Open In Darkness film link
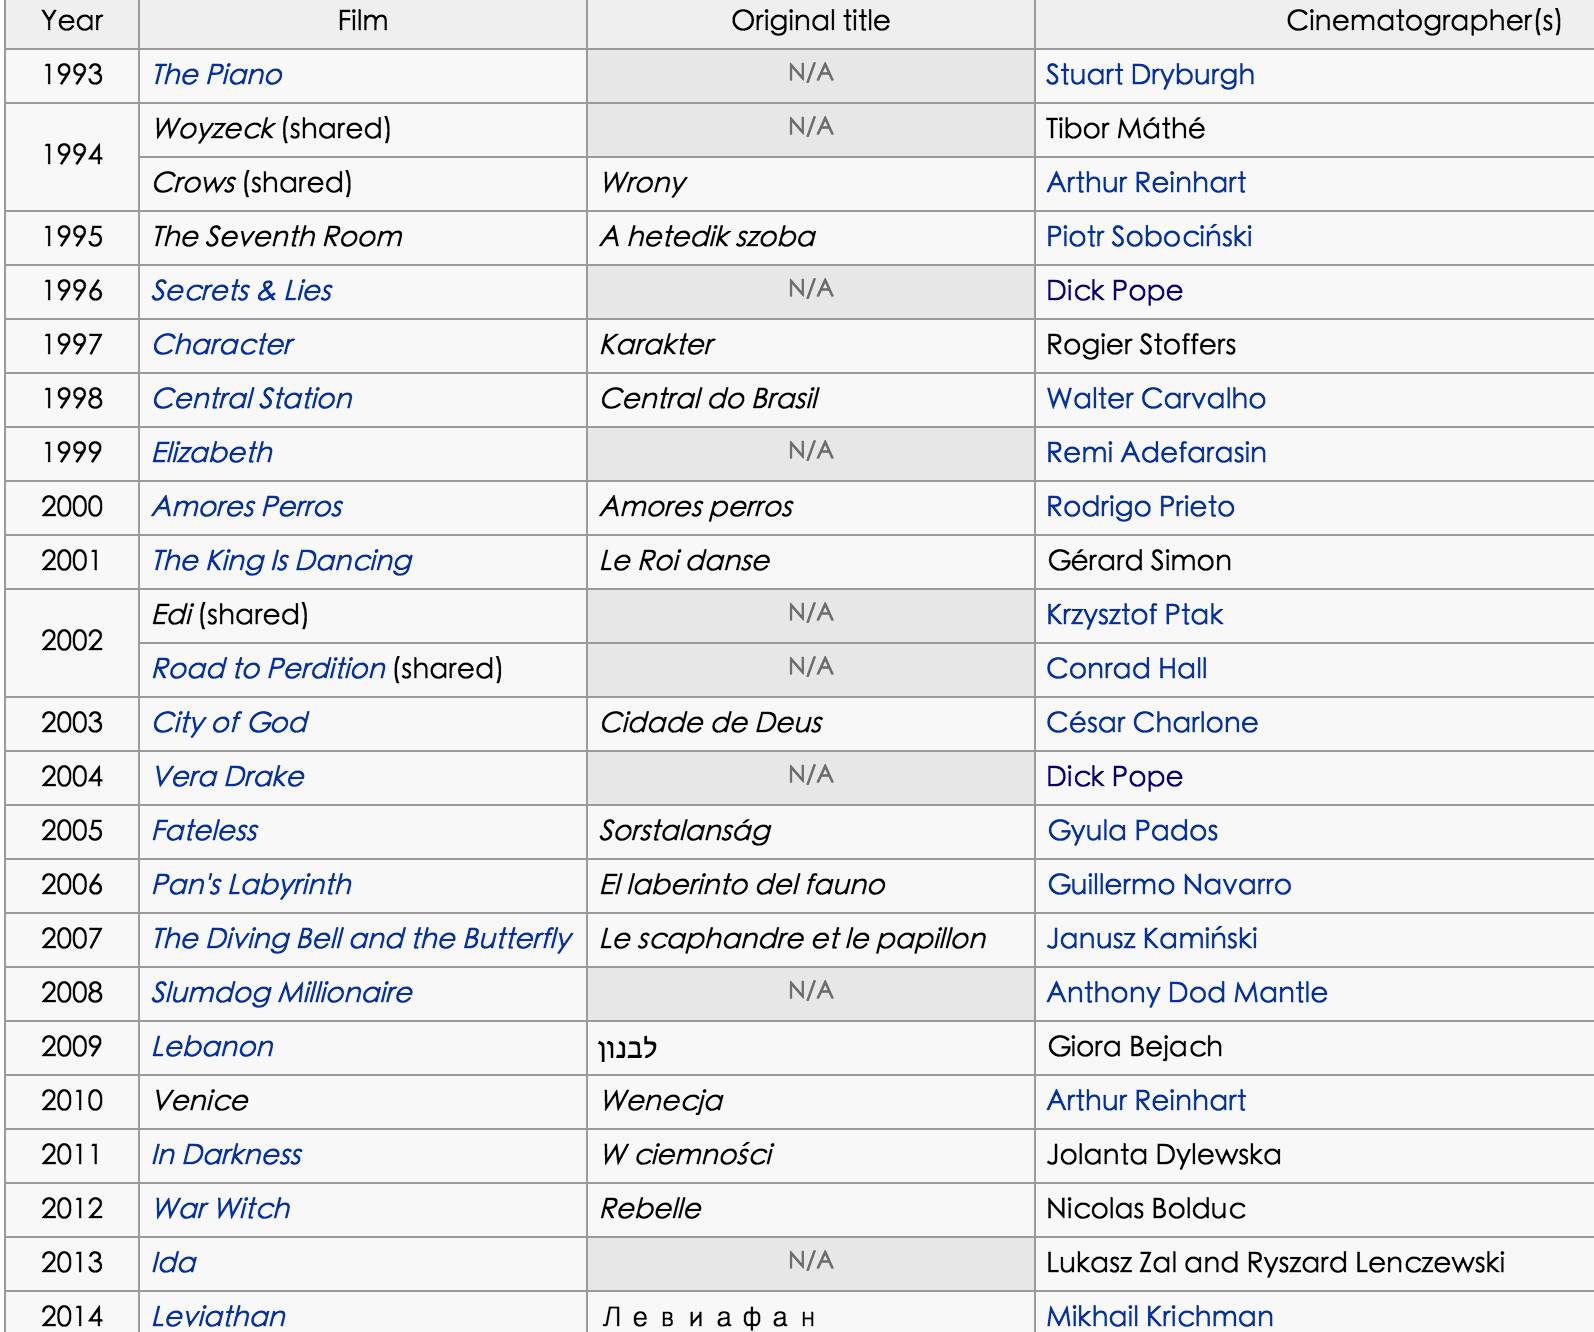The height and width of the screenshot is (1332, 1594). point(227,1155)
